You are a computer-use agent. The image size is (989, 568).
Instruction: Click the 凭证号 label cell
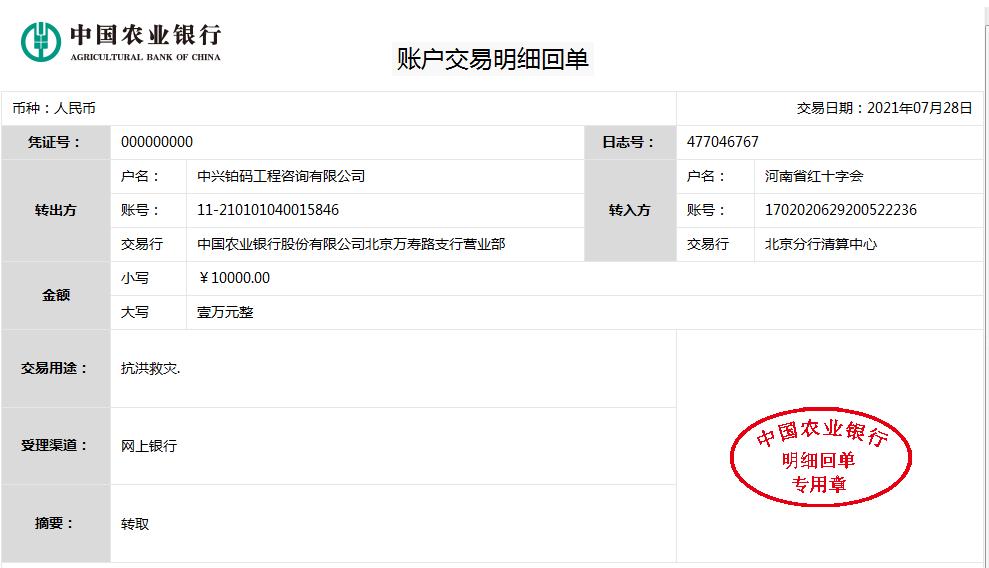[x=56, y=142]
